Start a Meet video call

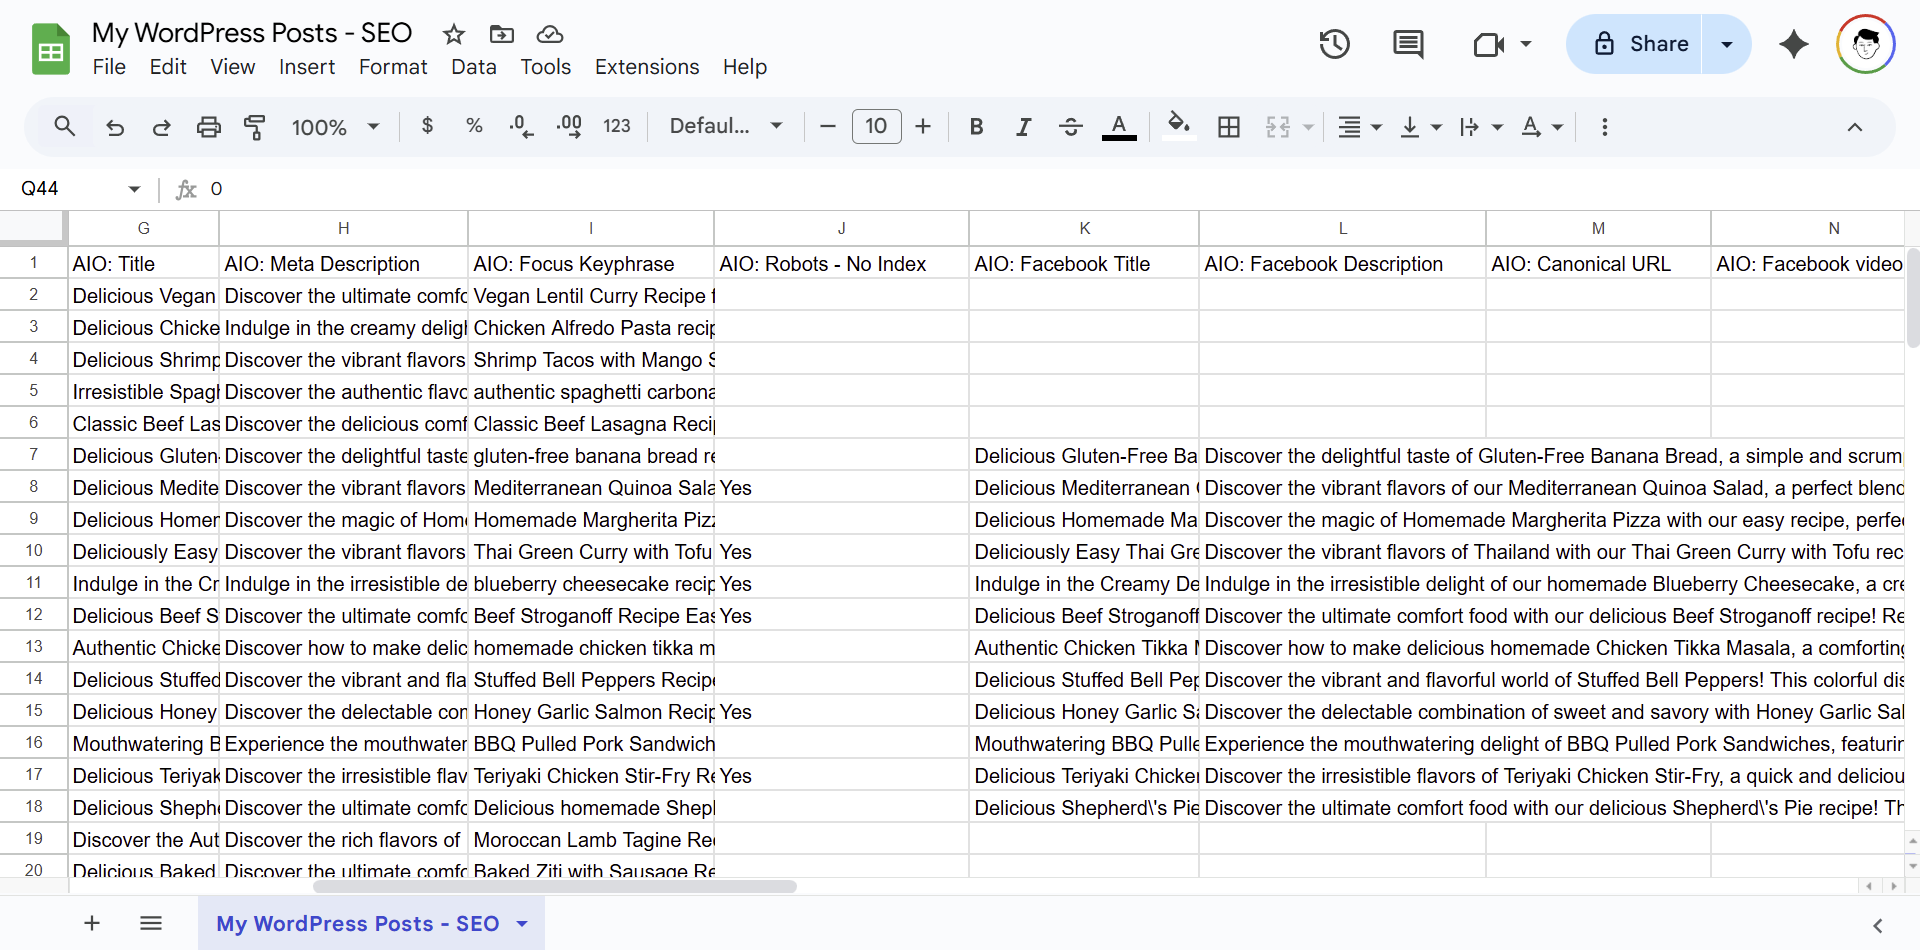(1488, 44)
